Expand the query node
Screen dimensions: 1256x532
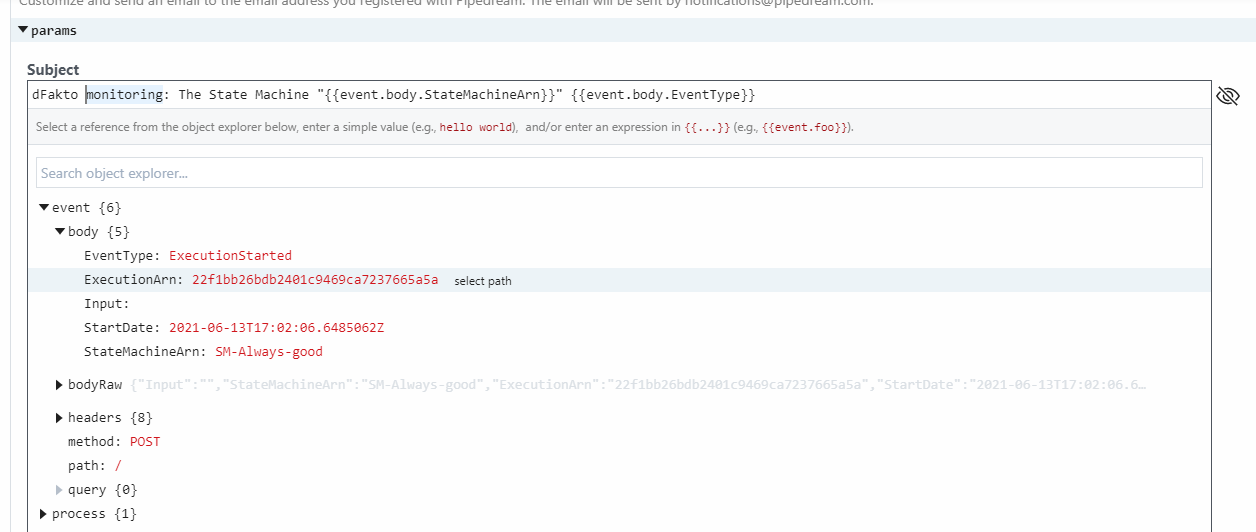(60, 490)
